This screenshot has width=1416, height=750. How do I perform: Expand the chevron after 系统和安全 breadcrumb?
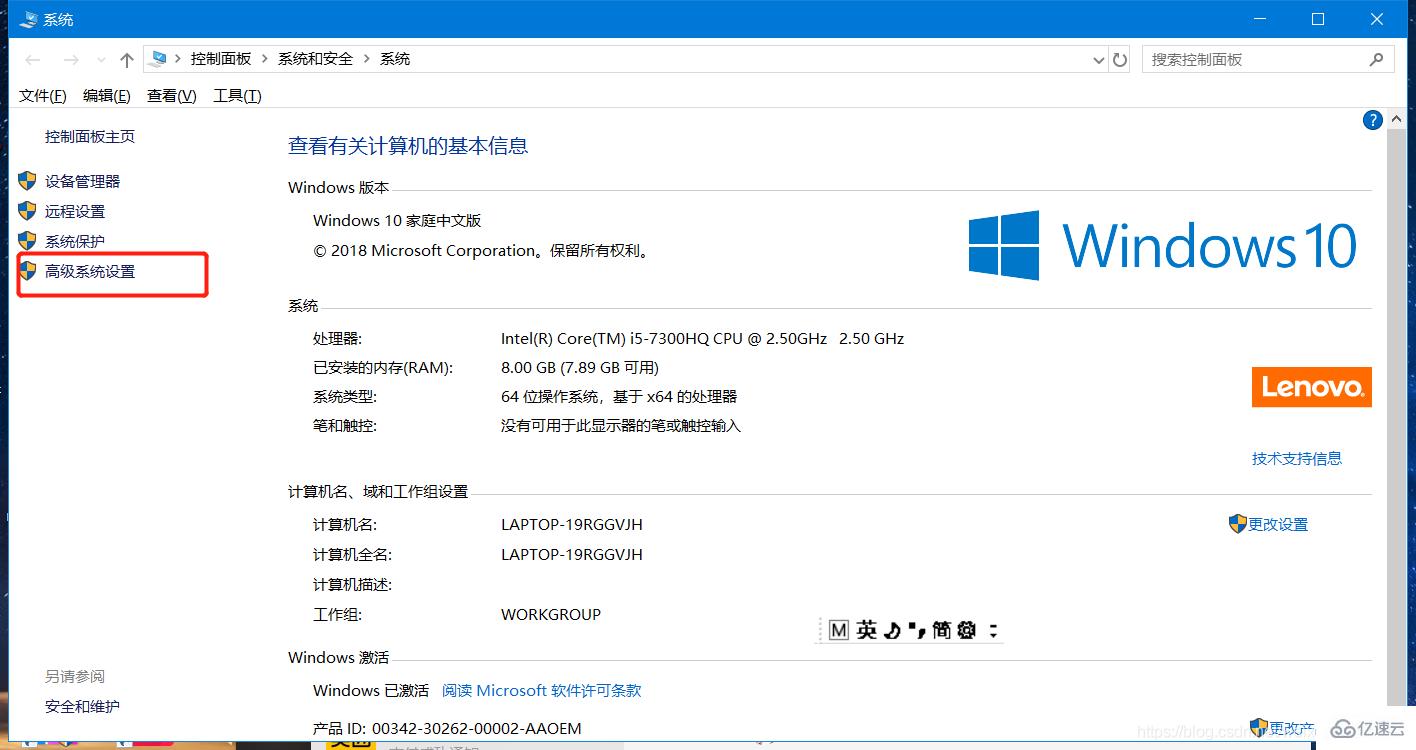pos(366,59)
